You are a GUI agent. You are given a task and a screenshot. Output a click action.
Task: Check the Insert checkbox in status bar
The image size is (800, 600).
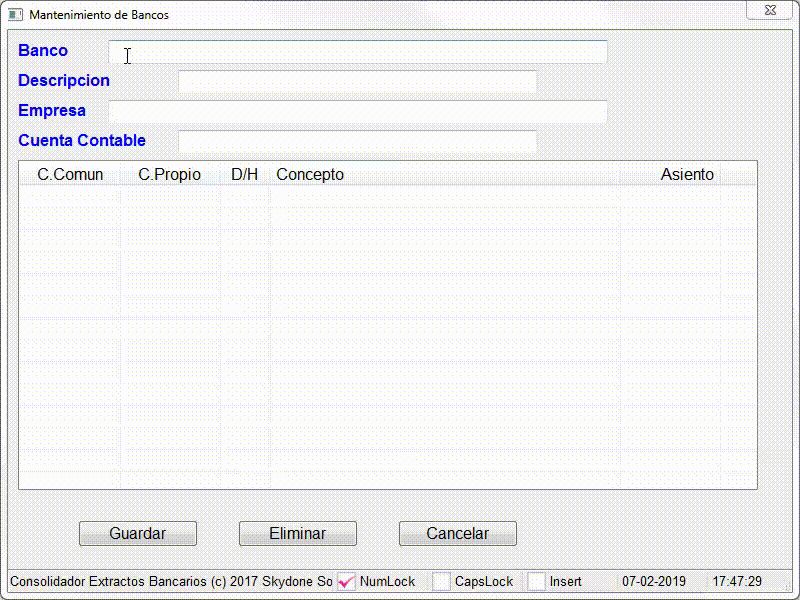coord(537,582)
